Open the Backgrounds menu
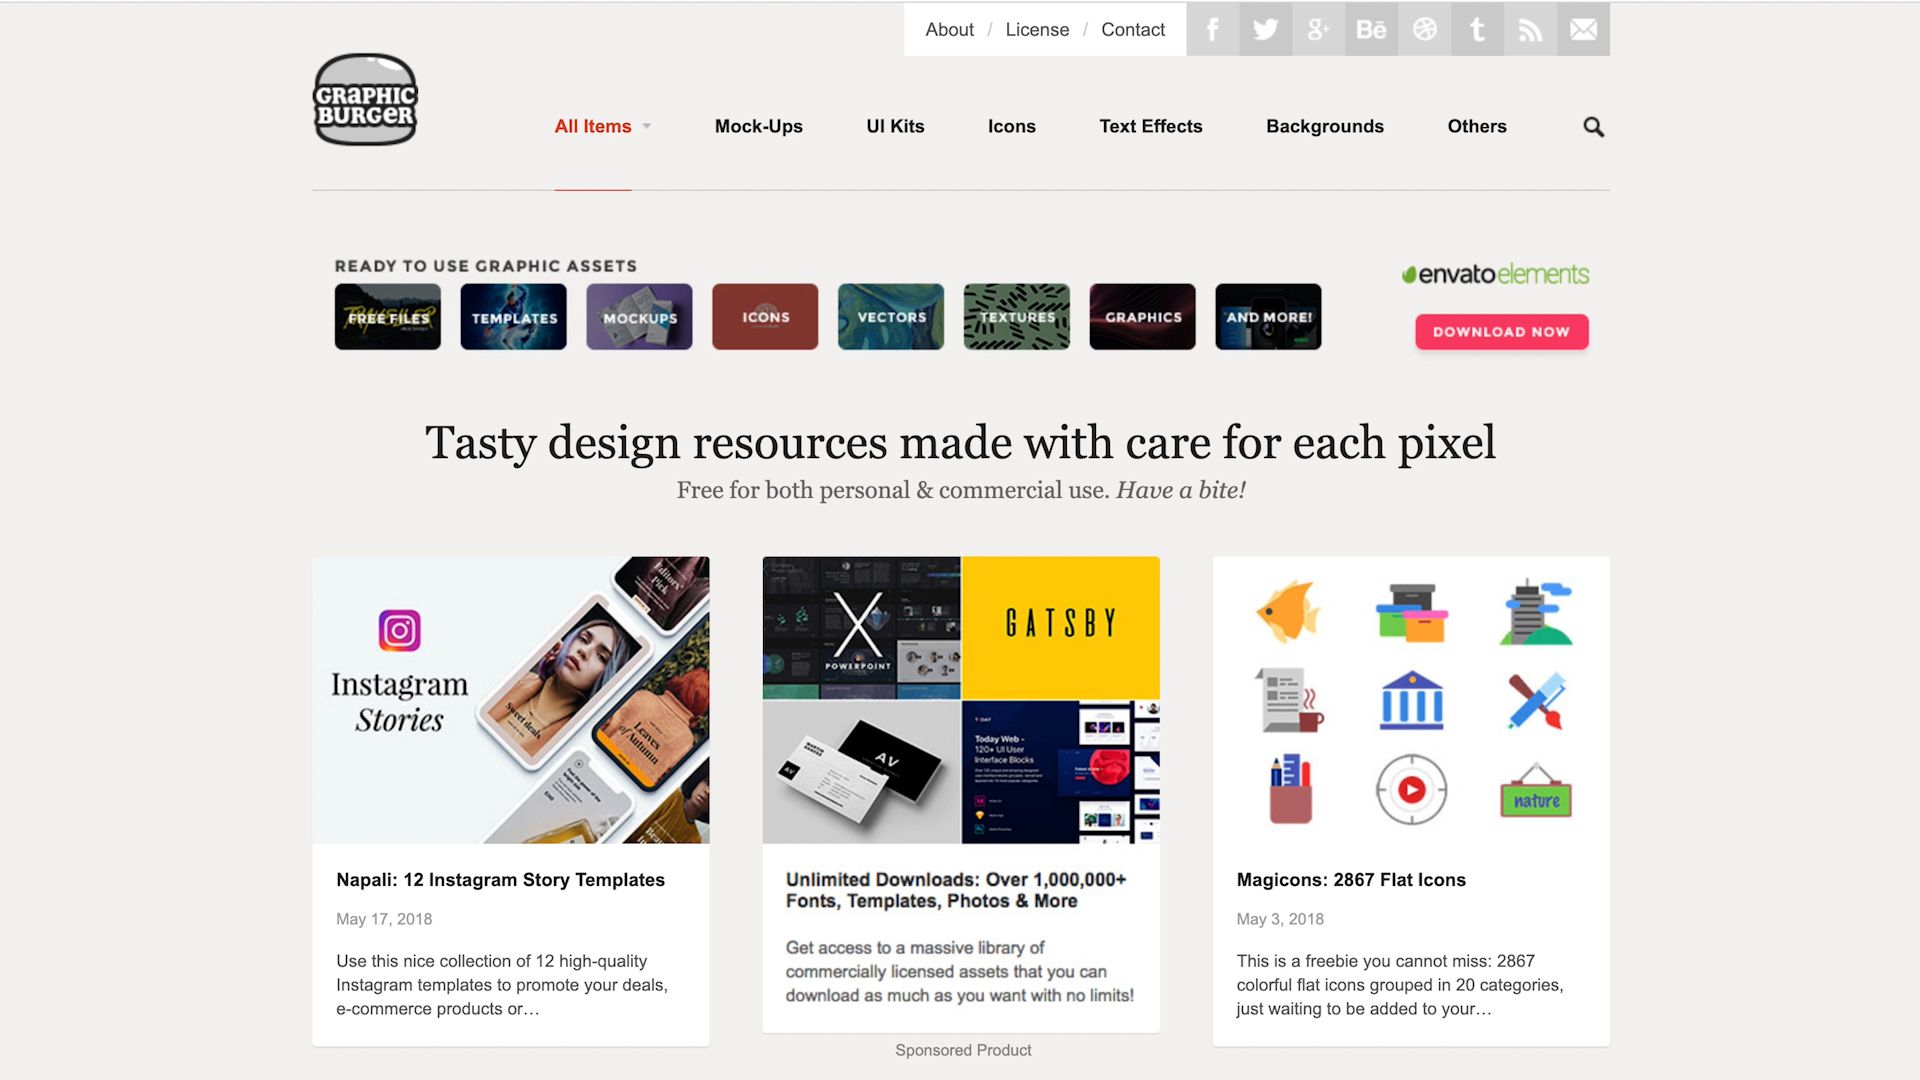The height and width of the screenshot is (1080, 1920). point(1325,127)
